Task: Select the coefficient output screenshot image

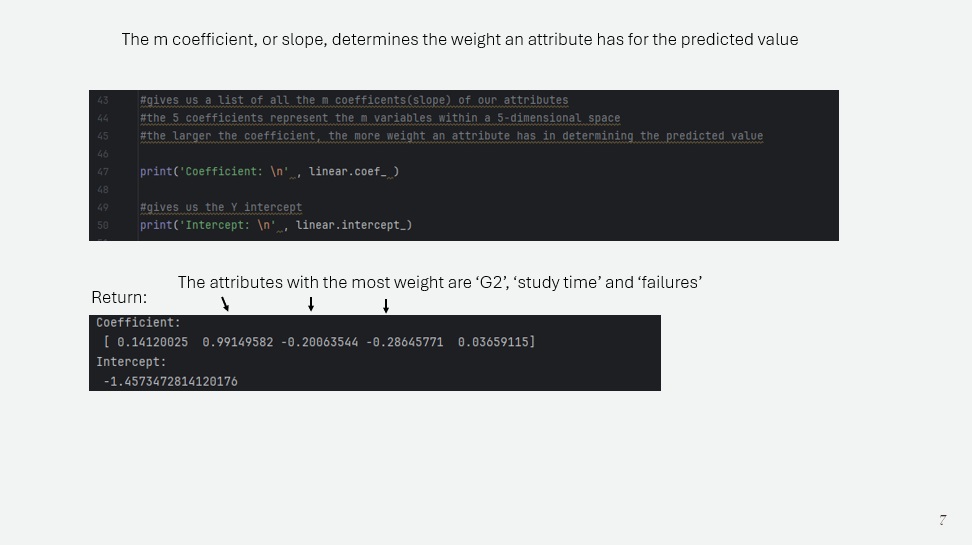Action: (375, 353)
